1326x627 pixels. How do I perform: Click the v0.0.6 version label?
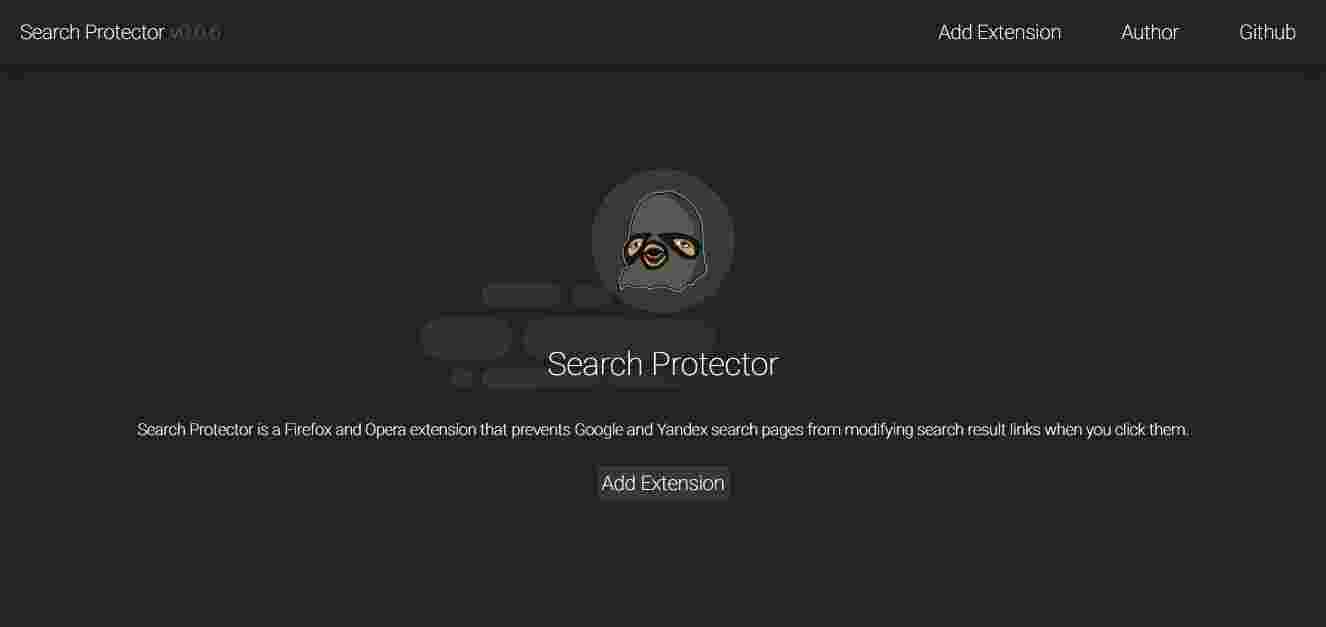click(195, 32)
